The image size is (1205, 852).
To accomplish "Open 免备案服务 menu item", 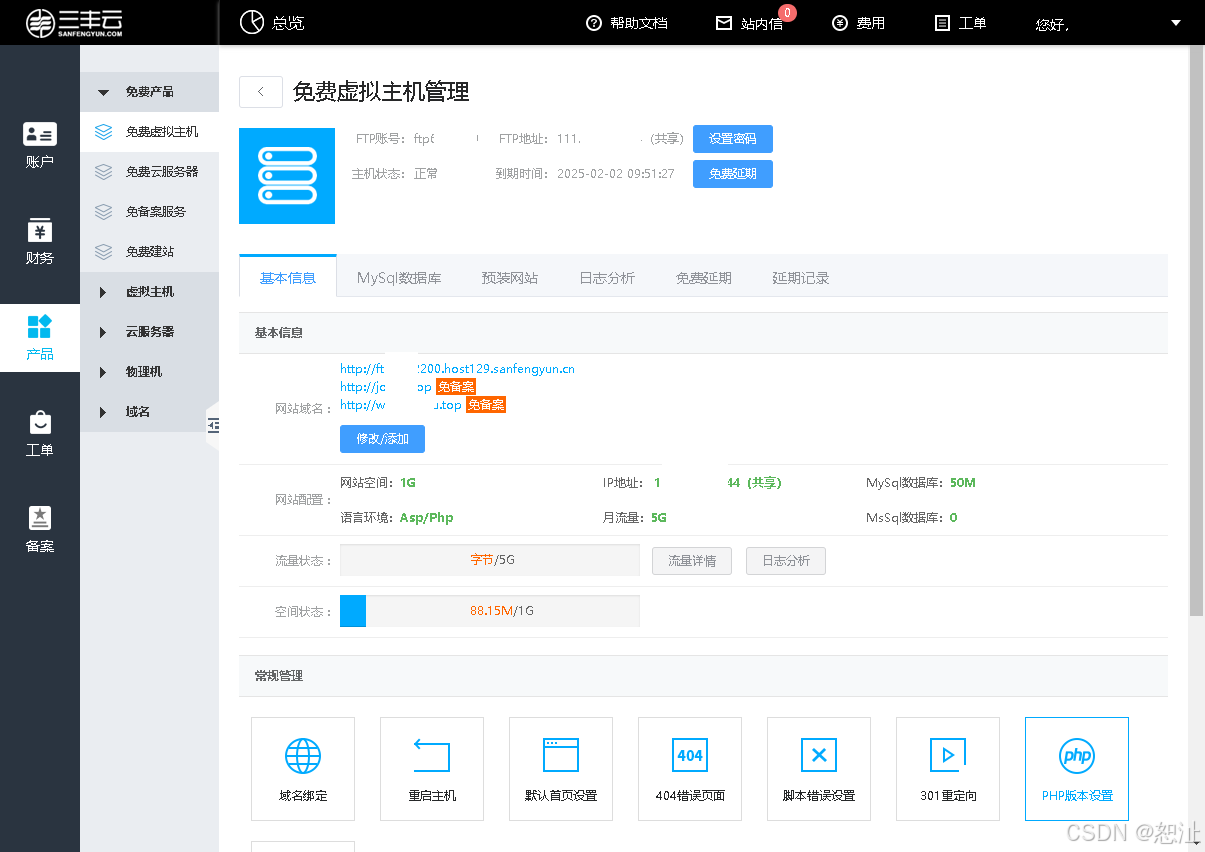I will (x=149, y=212).
